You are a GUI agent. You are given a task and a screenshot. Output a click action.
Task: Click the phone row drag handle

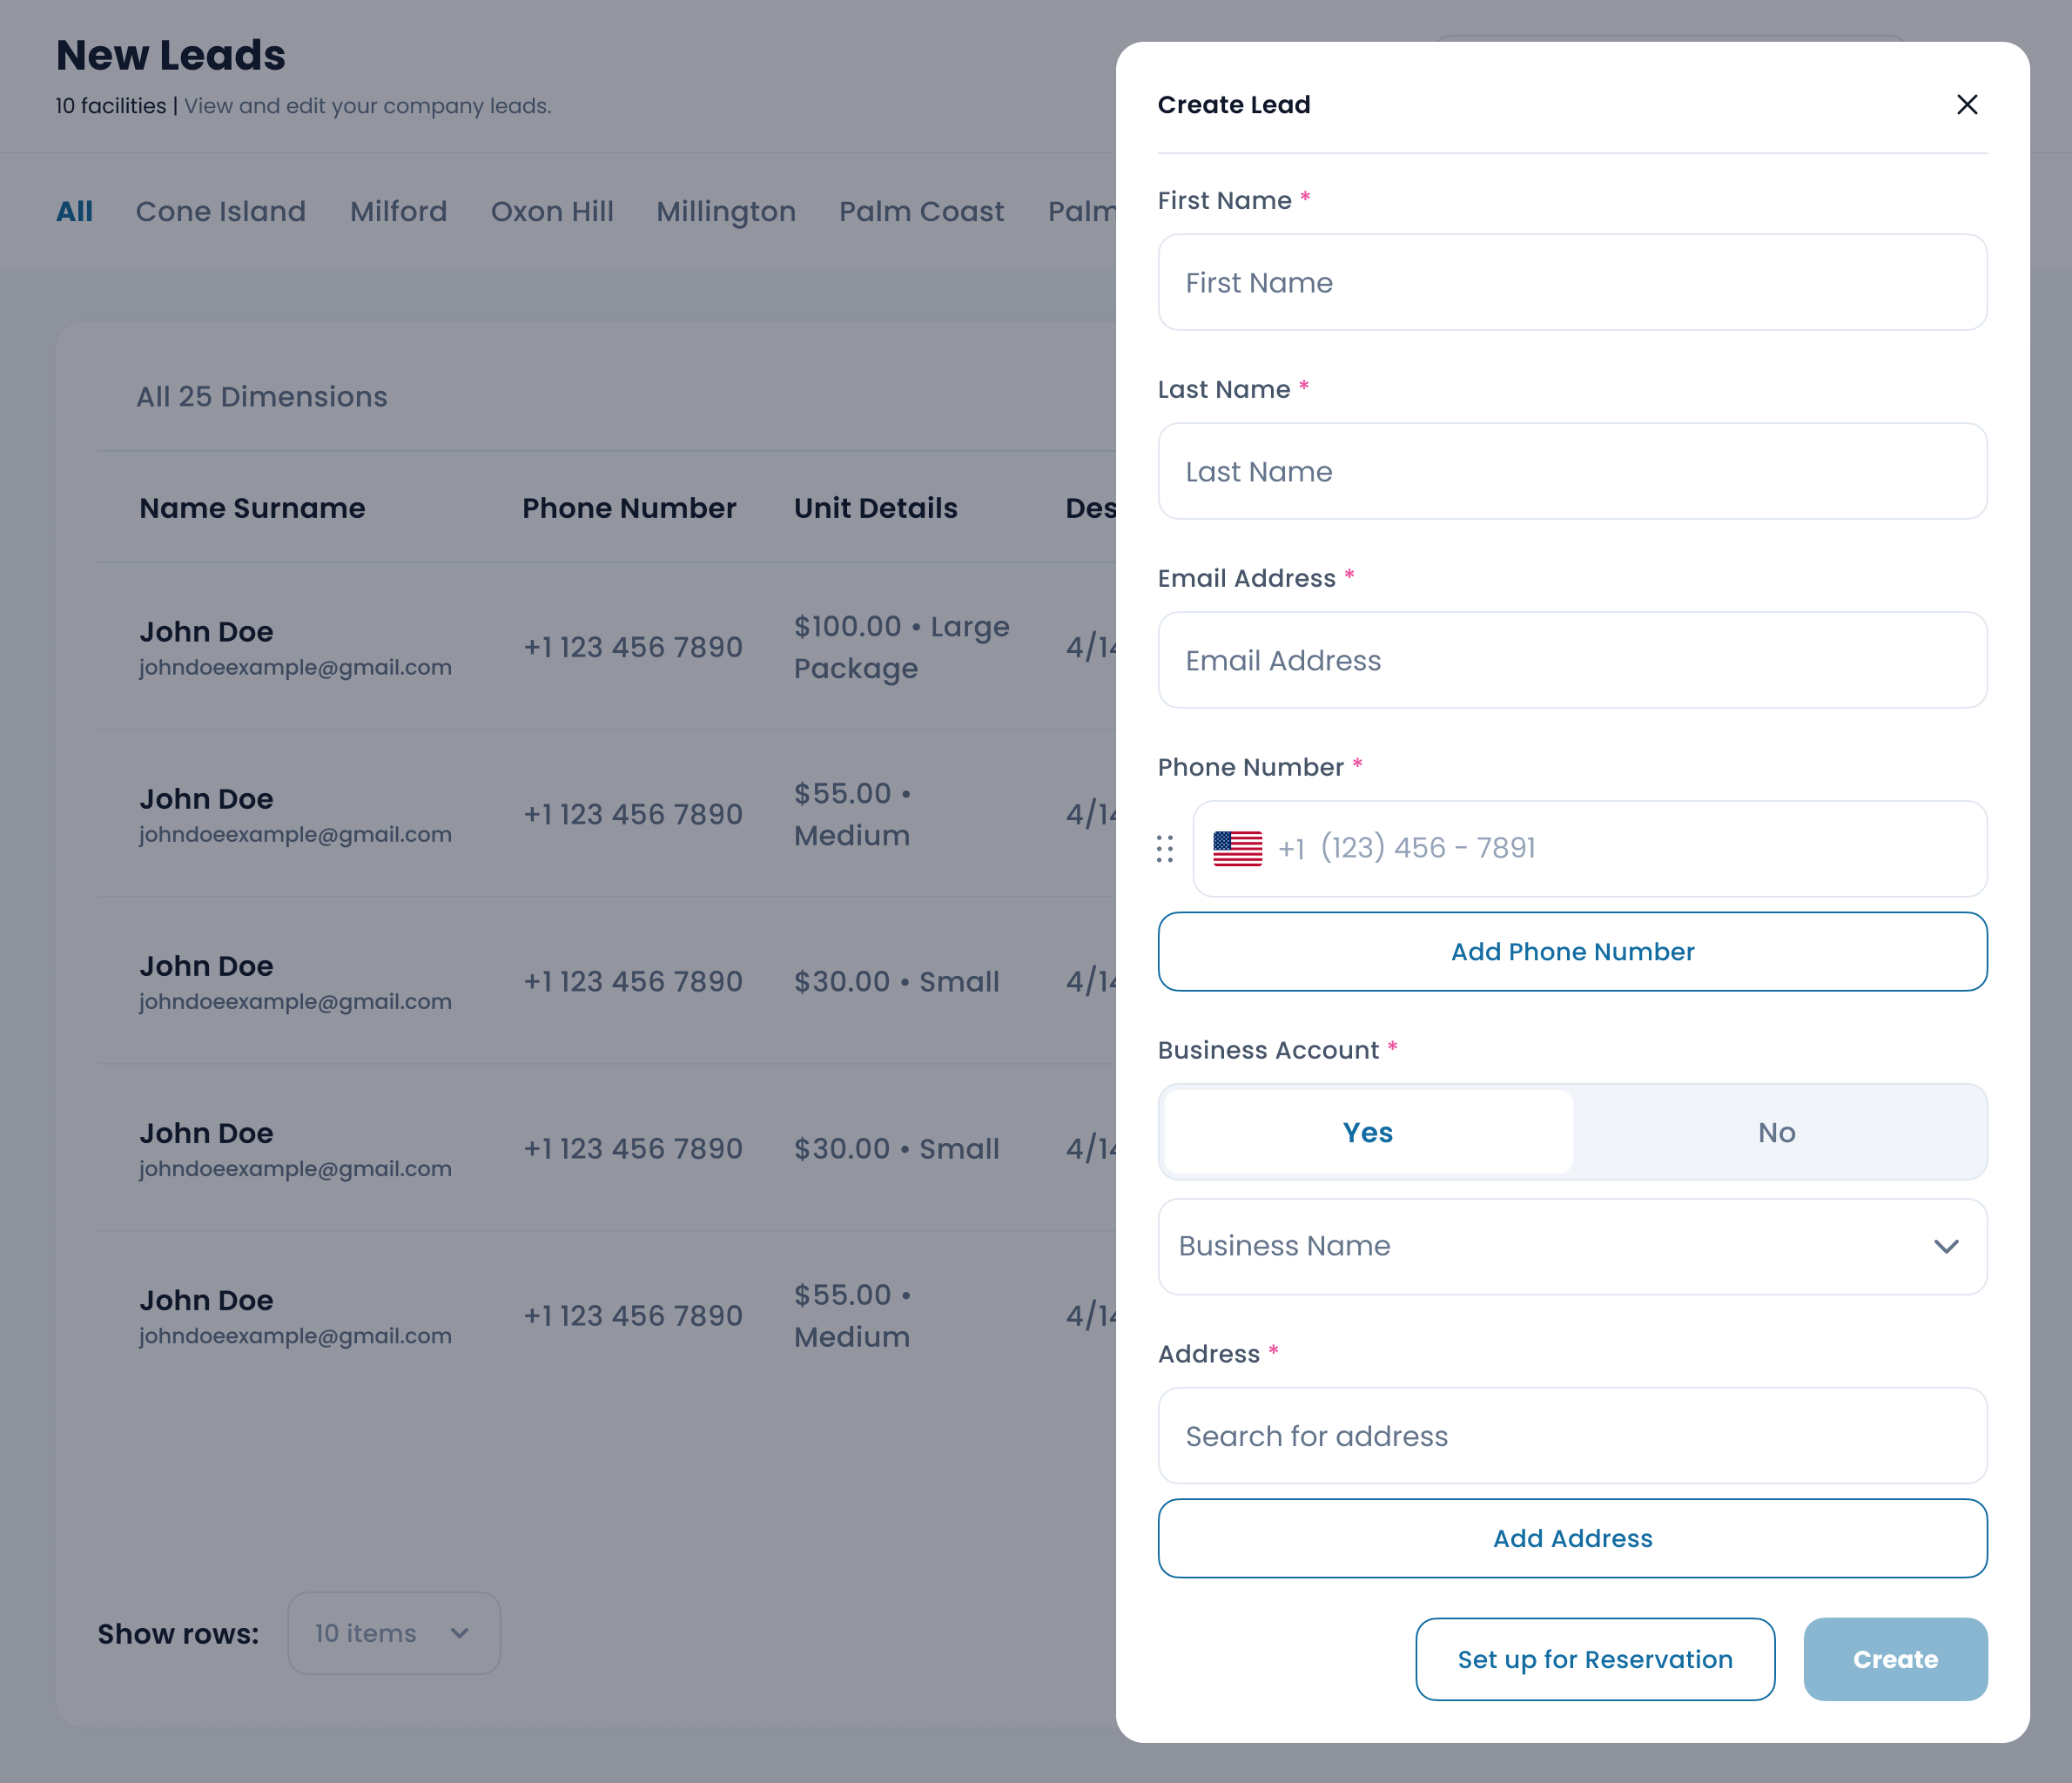coord(1164,848)
